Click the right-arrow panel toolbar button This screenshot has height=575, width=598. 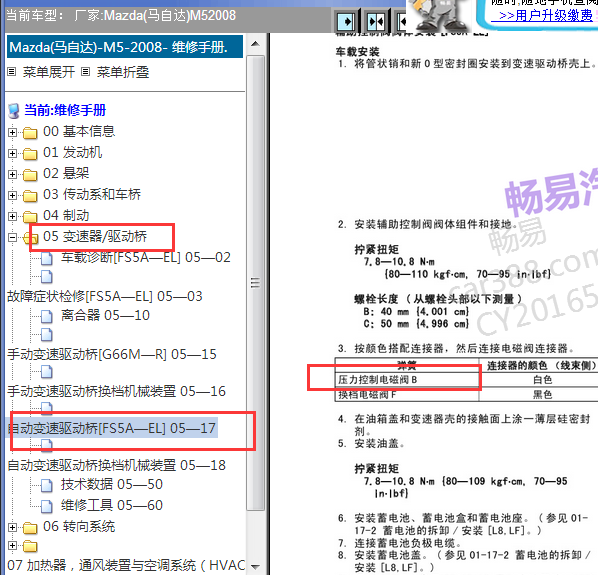347,21
